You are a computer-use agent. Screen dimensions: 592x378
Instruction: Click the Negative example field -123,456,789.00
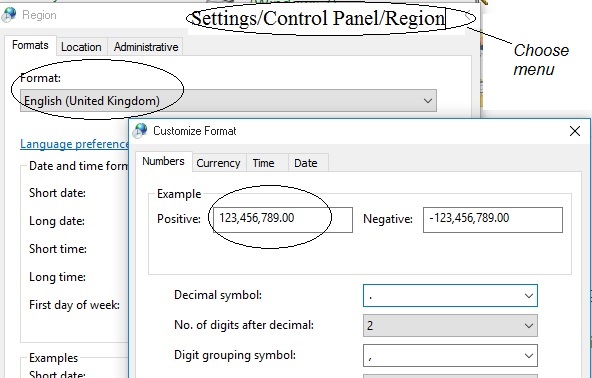493,220
